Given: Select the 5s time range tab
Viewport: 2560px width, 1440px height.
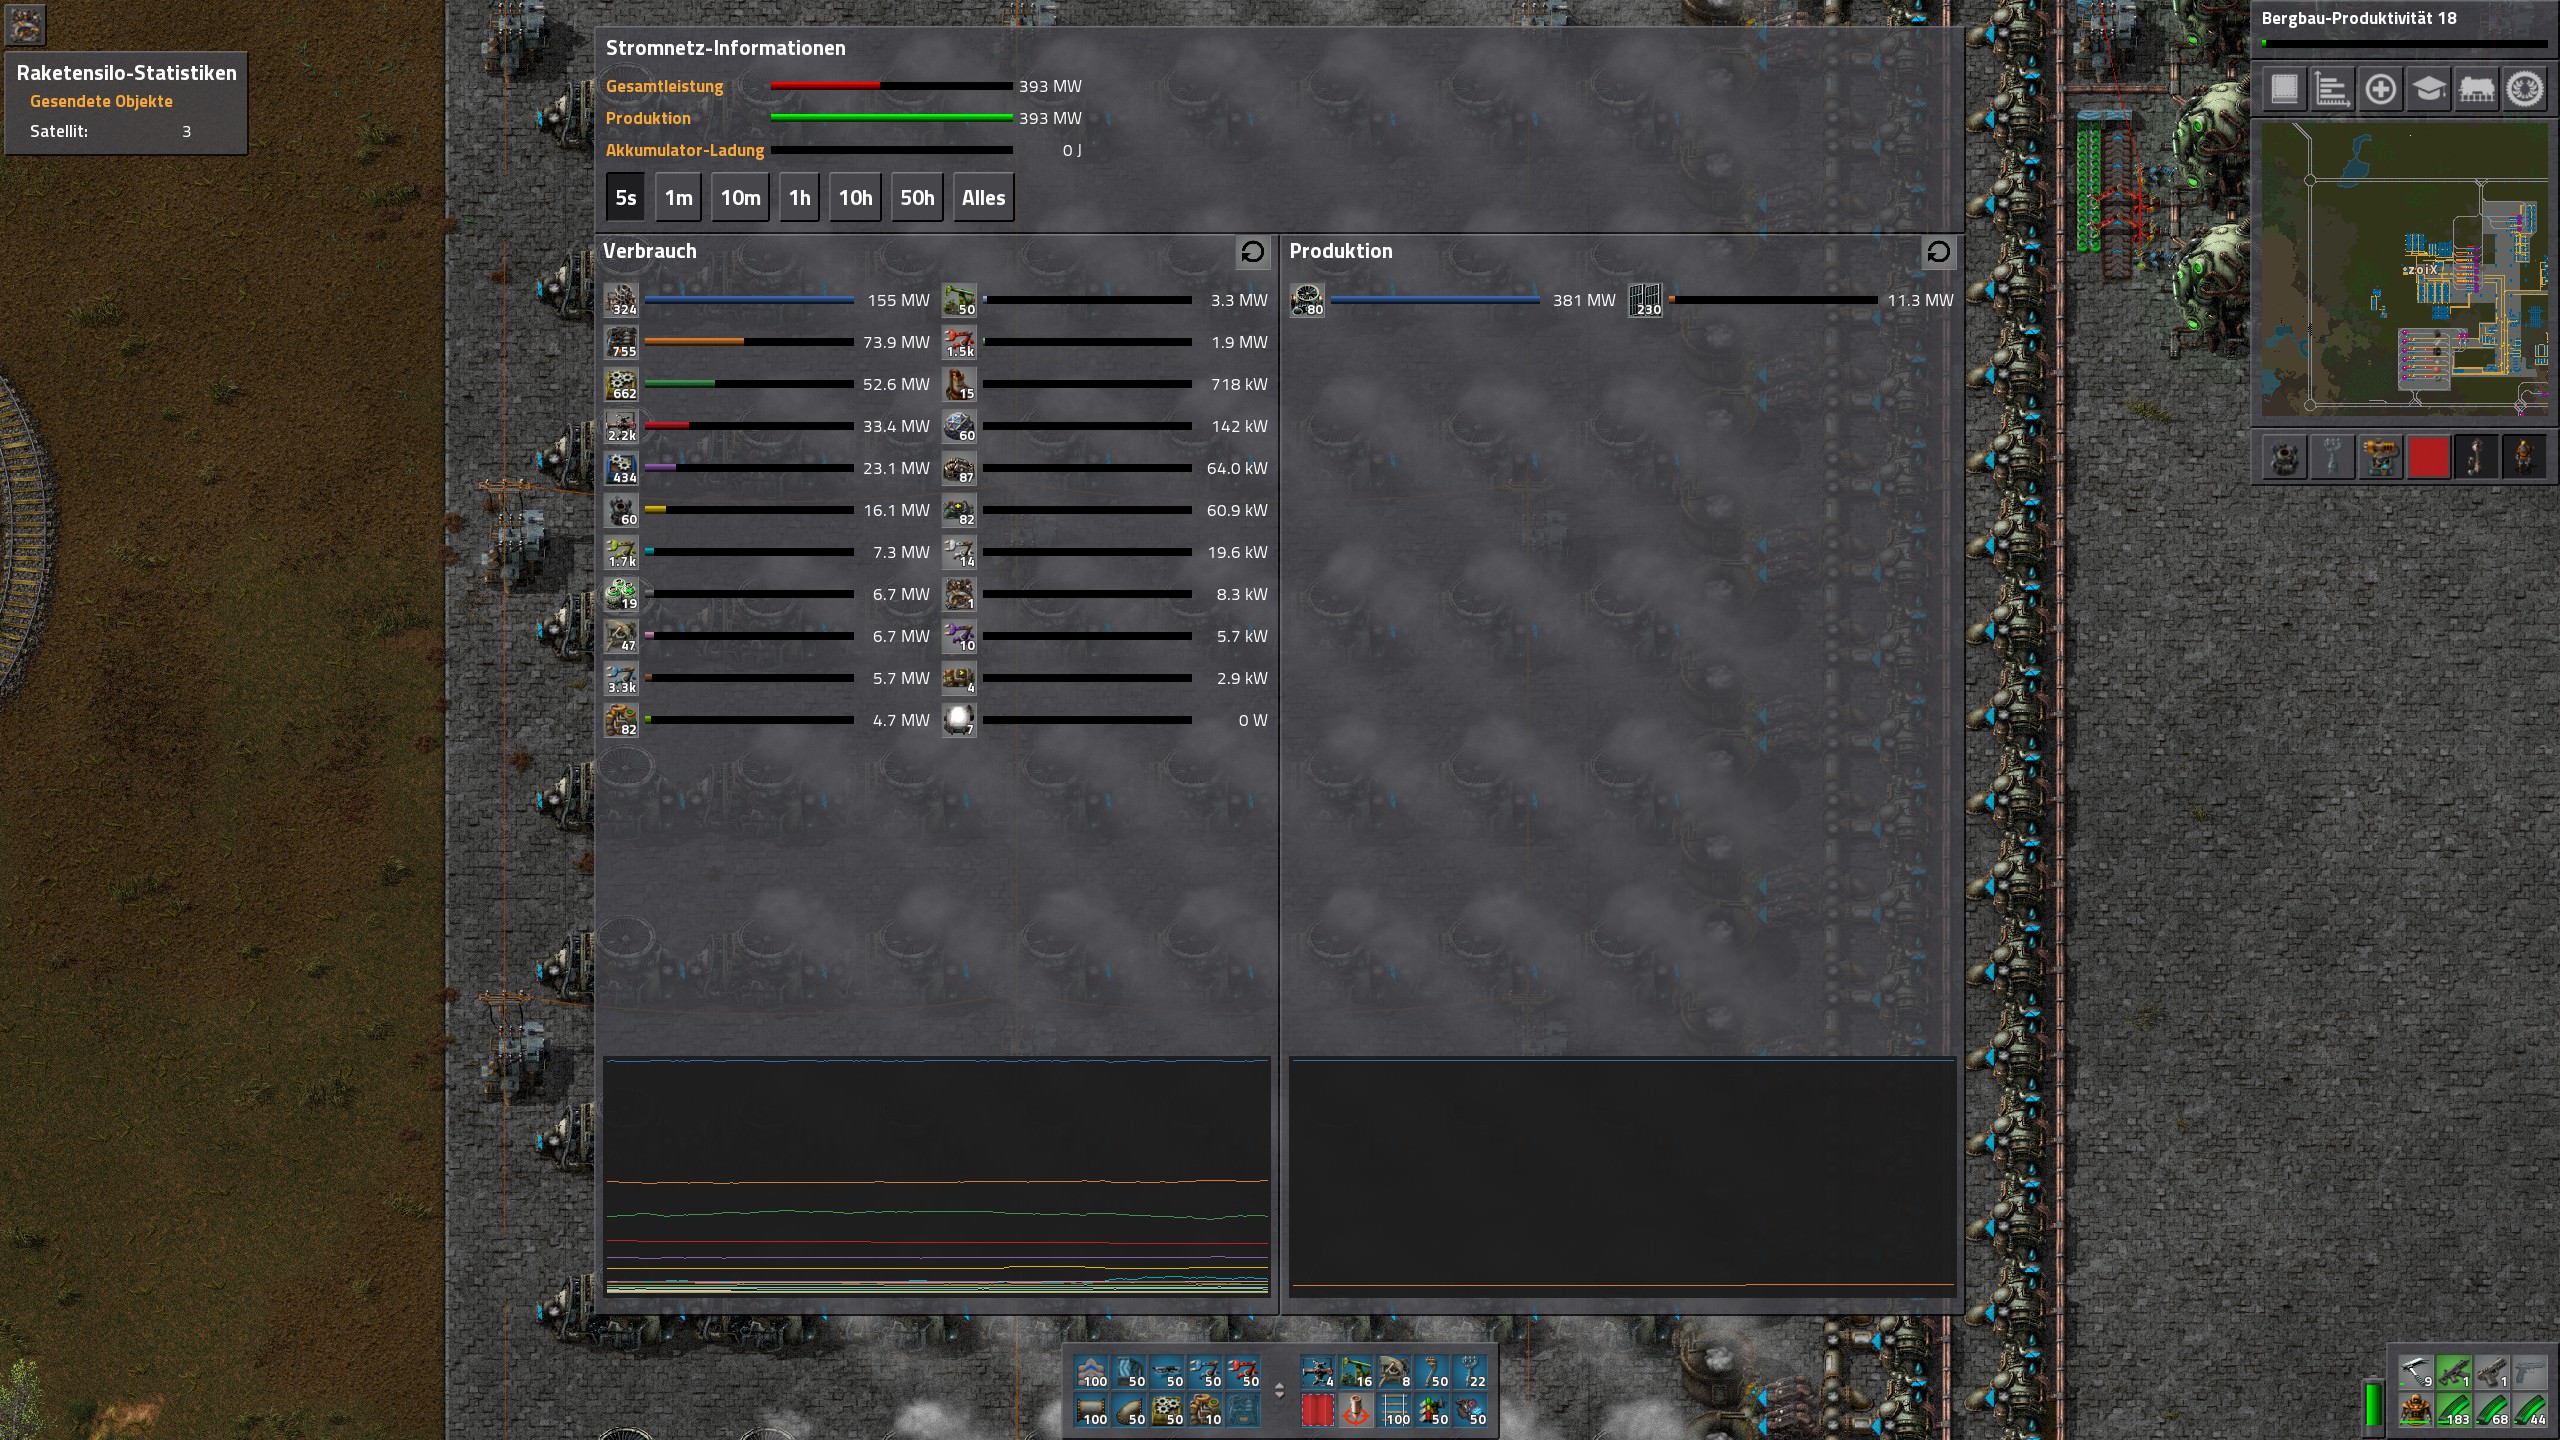Looking at the screenshot, I should pyautogui.click(x=625, y=198).
